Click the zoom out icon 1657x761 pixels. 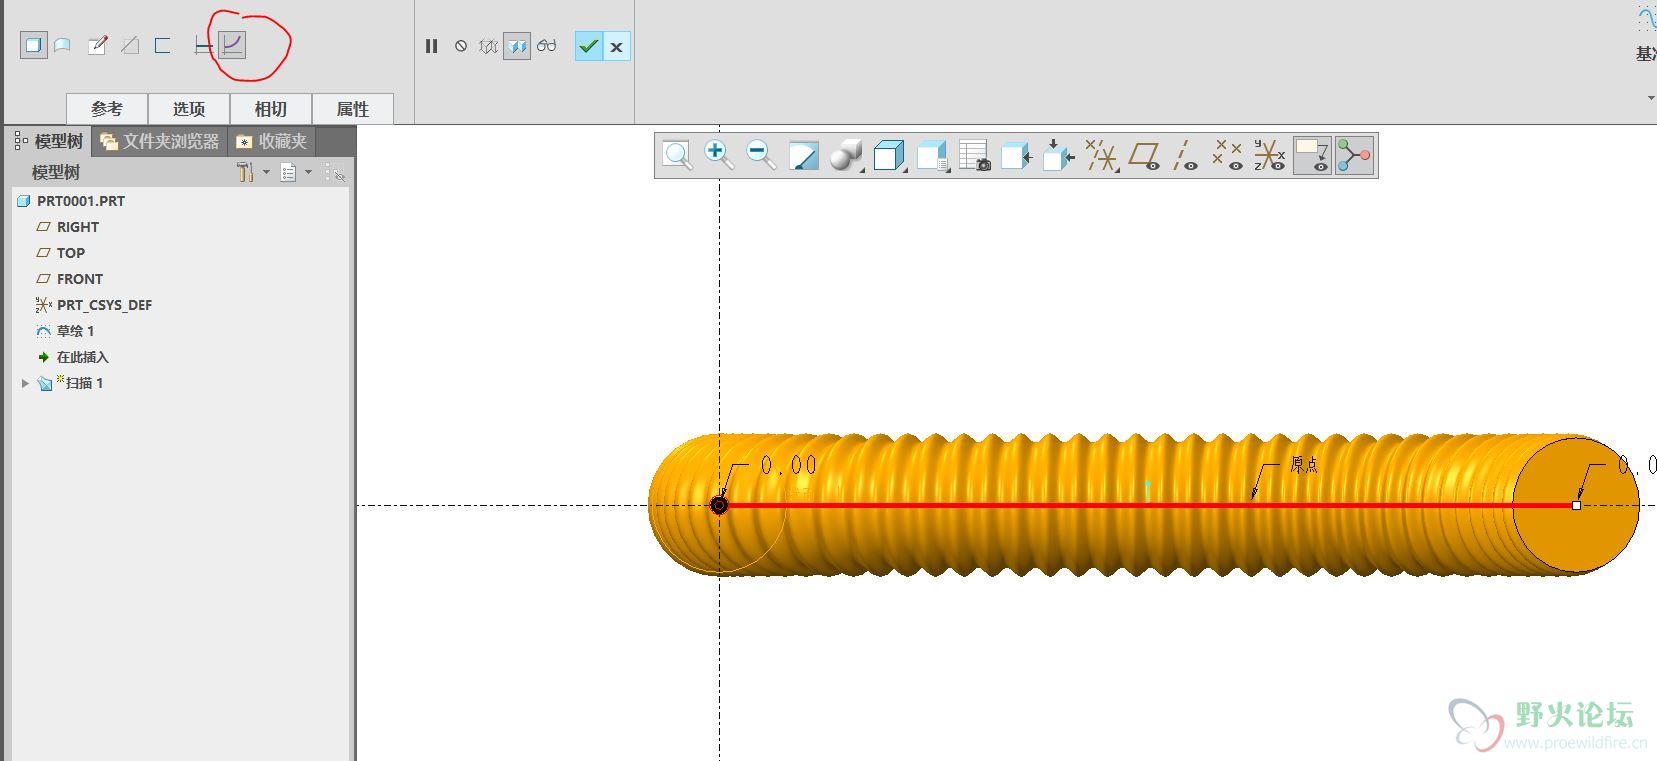[761, 156]
